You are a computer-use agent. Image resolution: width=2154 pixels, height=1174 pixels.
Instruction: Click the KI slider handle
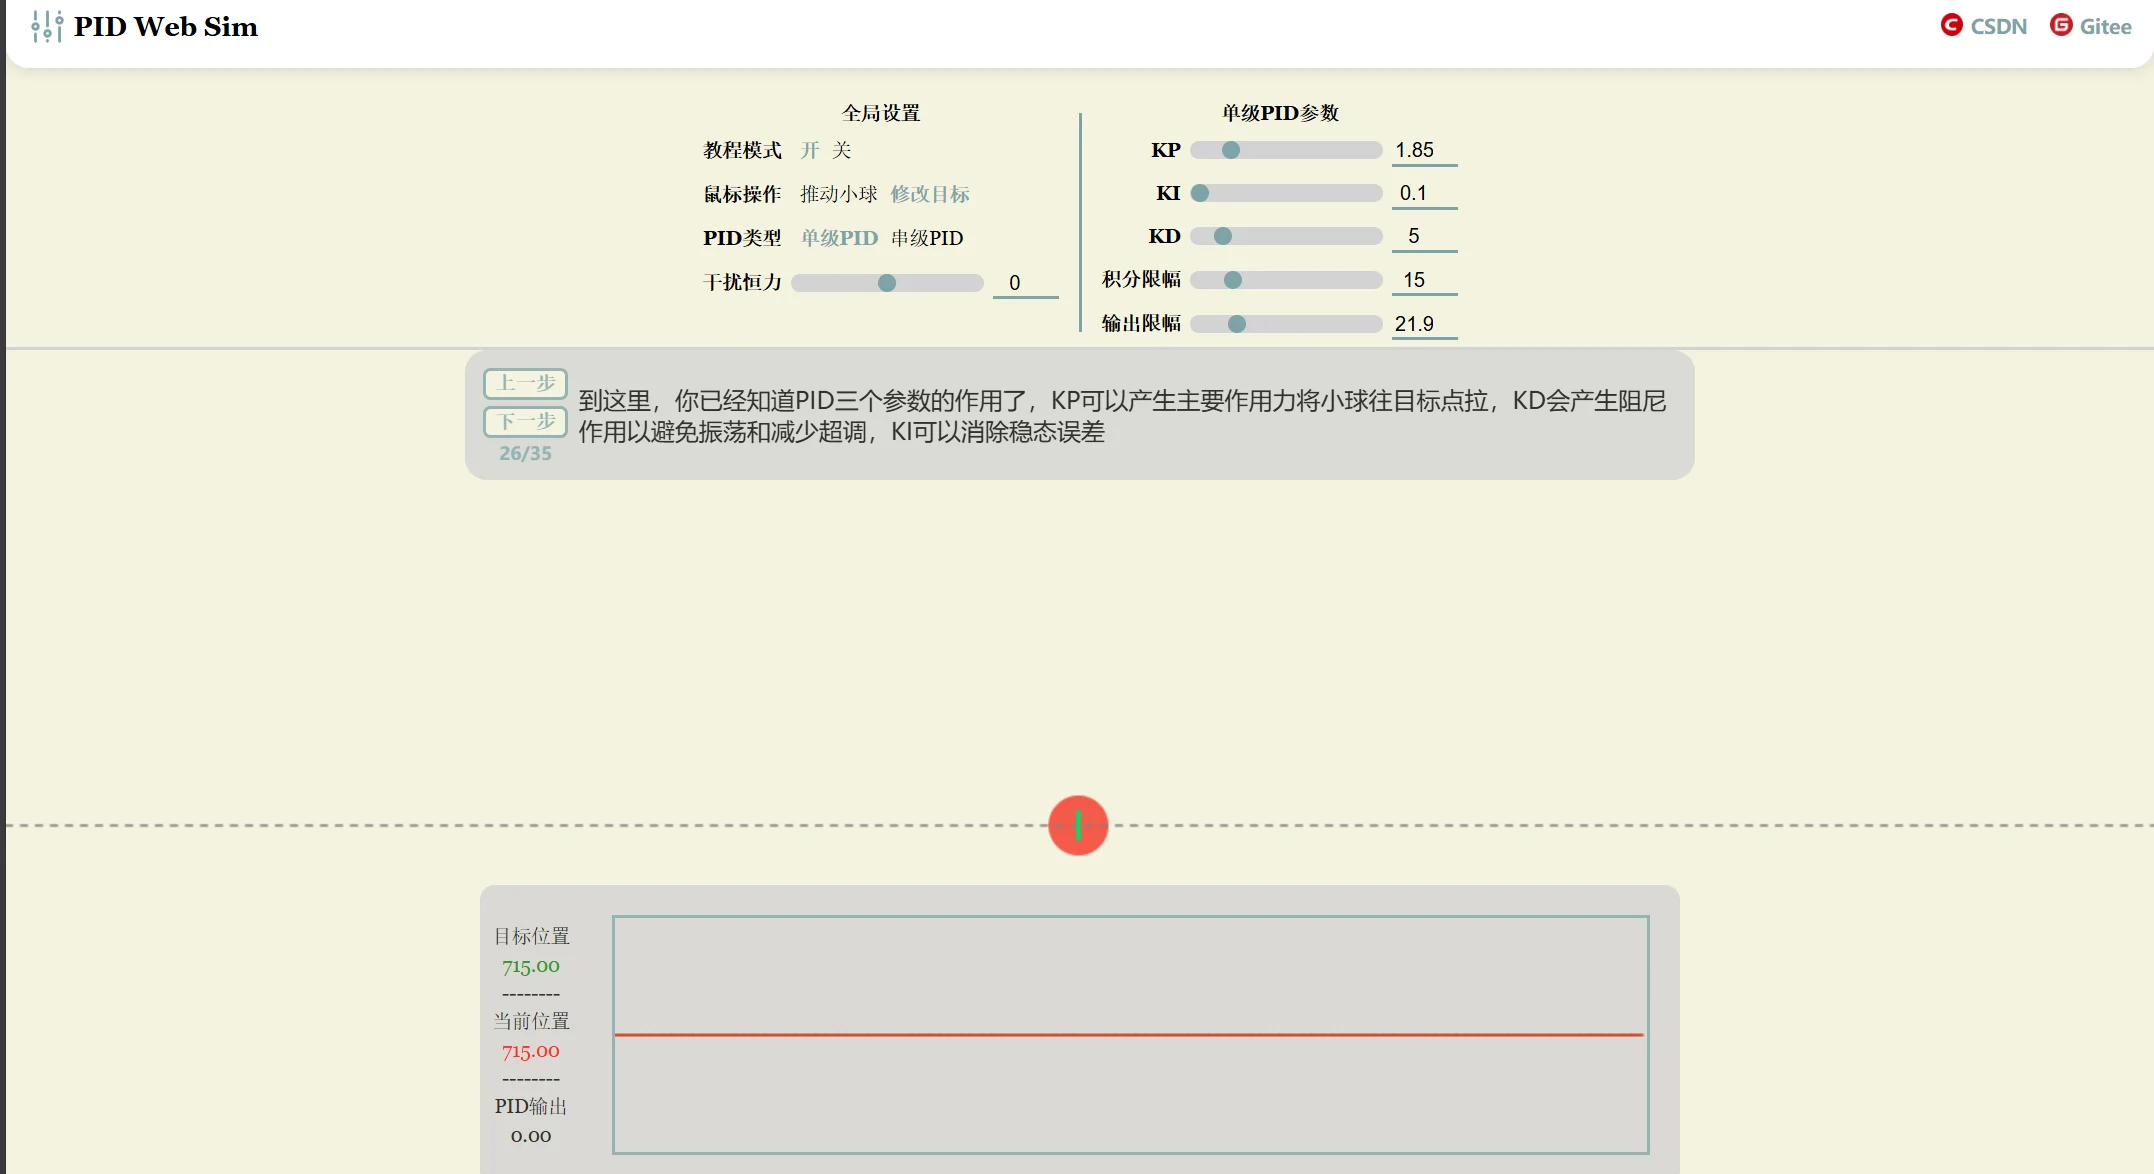[1200, 193]
